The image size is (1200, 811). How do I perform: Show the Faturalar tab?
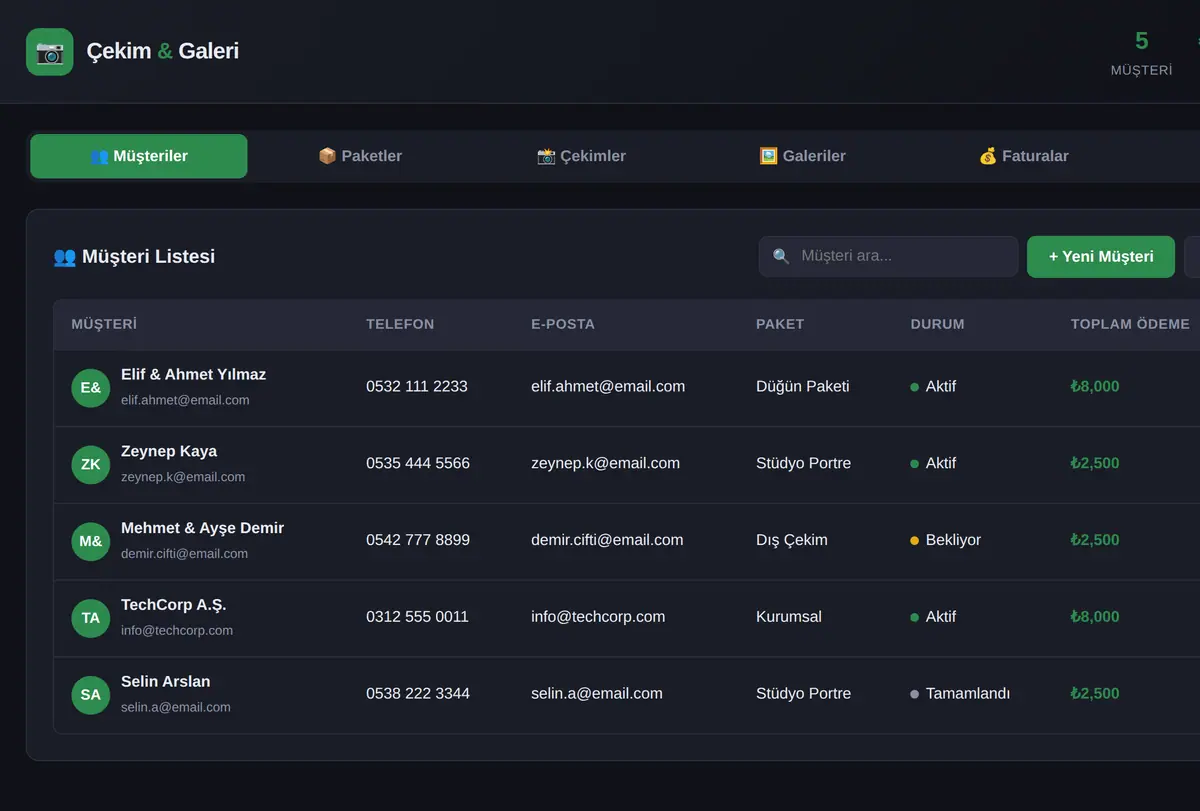pyautogui.click(x=1023, y=156)
